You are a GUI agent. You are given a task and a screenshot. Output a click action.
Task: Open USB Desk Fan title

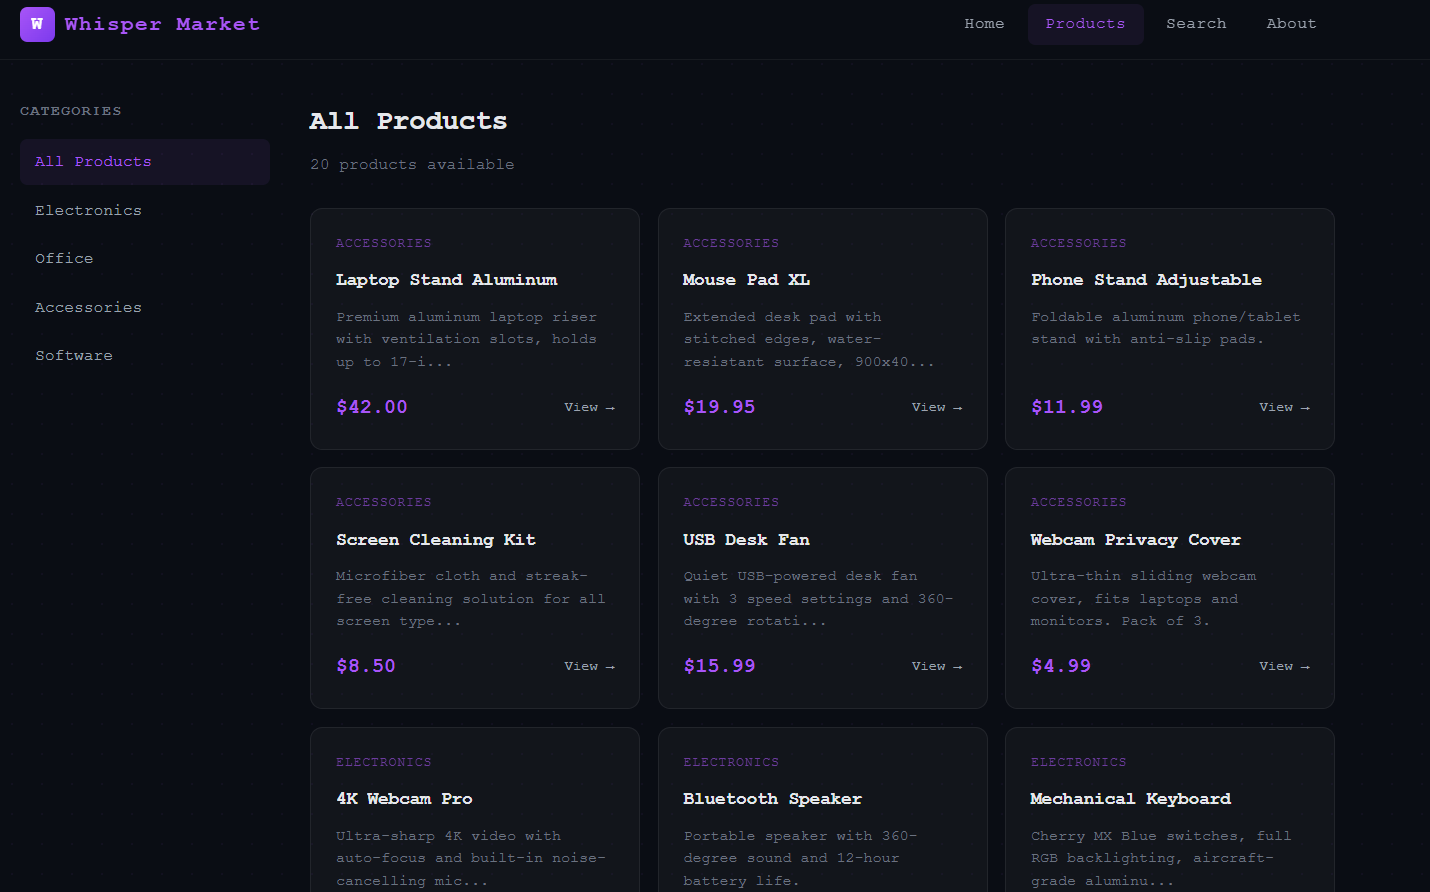[746, 540]
